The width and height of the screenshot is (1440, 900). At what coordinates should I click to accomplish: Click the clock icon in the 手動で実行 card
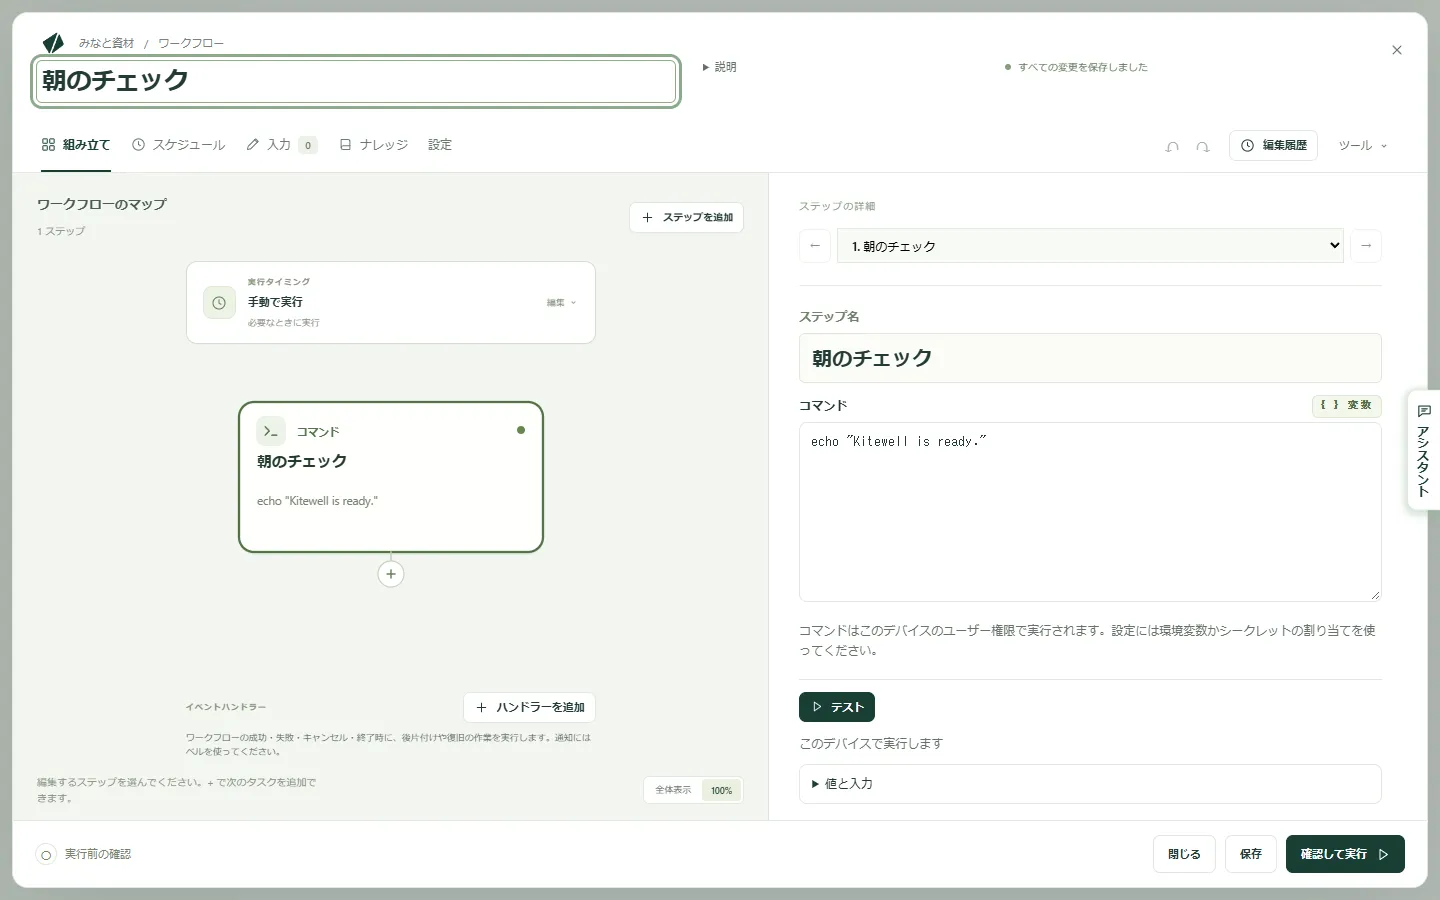[x=219, y=303]
